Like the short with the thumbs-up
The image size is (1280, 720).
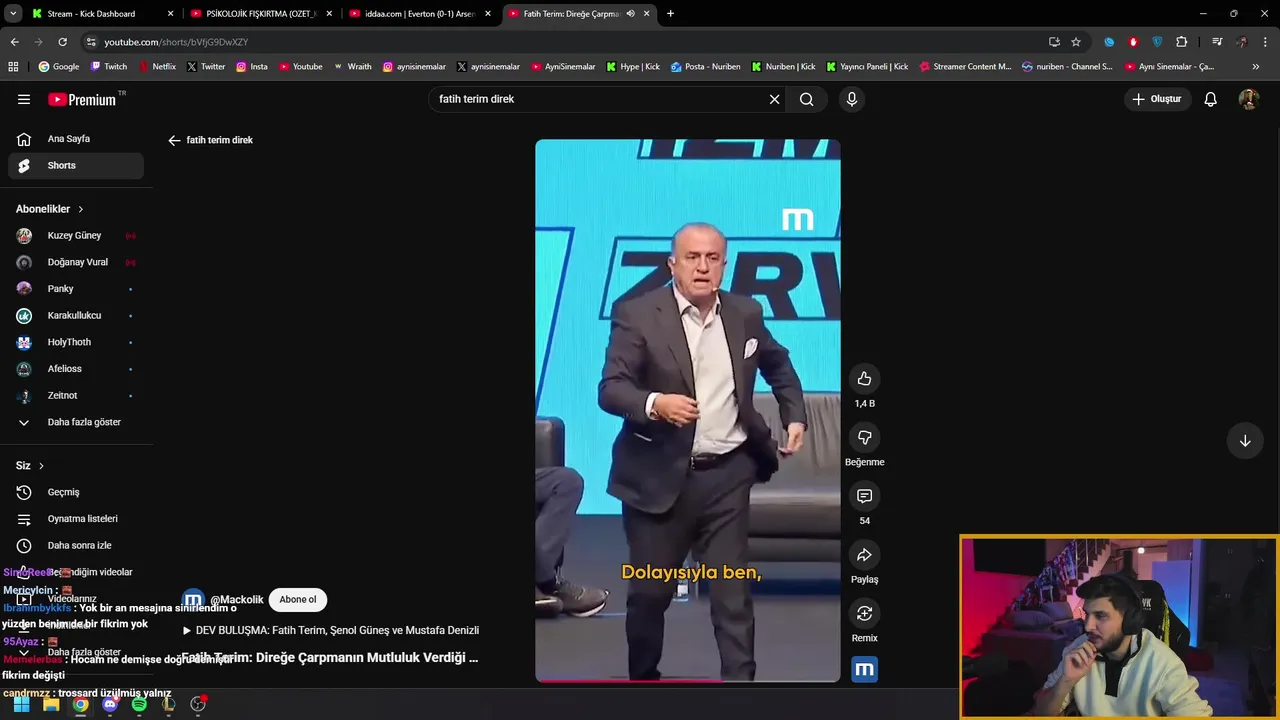tap(864, 379)
